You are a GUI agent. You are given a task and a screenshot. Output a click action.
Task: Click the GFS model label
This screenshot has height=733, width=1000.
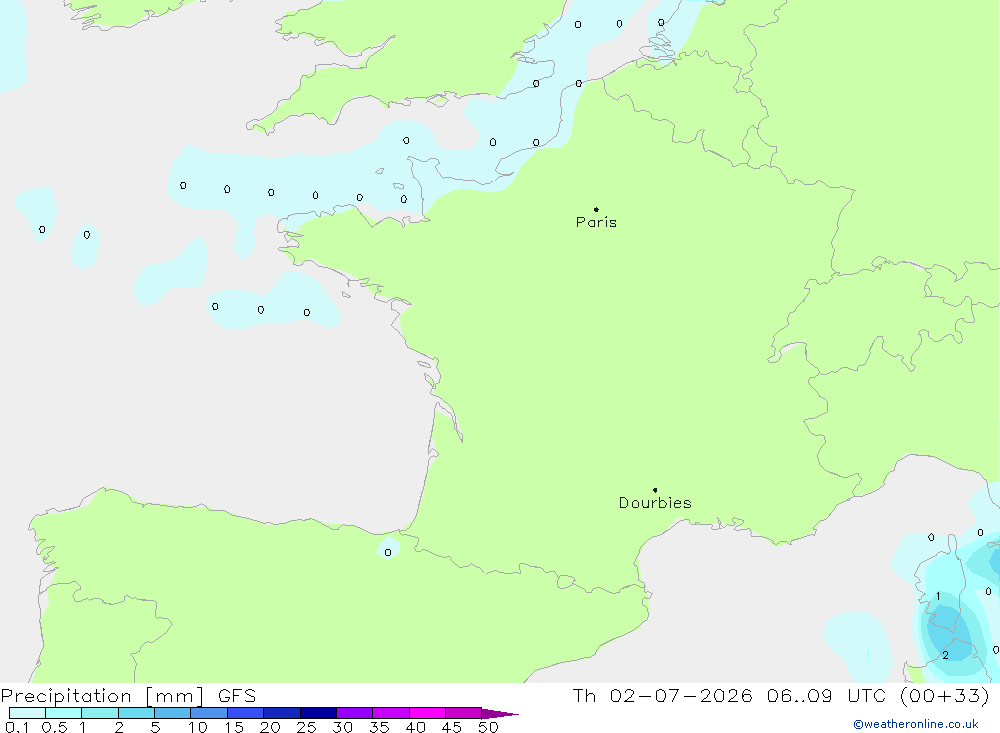237,696
